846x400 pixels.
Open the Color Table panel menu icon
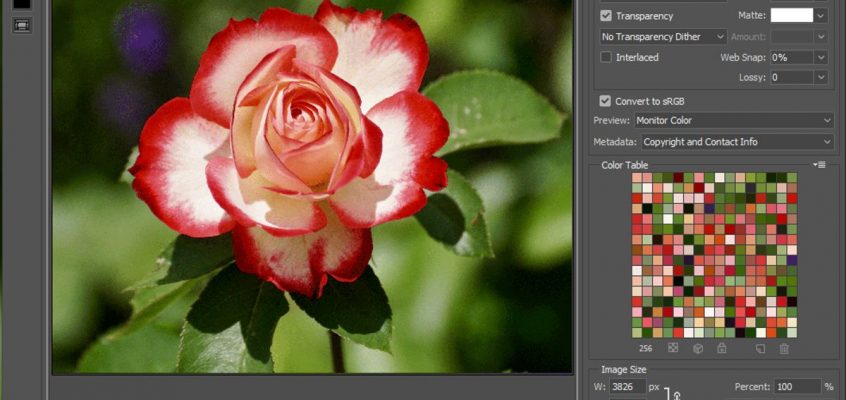(821, 165)
